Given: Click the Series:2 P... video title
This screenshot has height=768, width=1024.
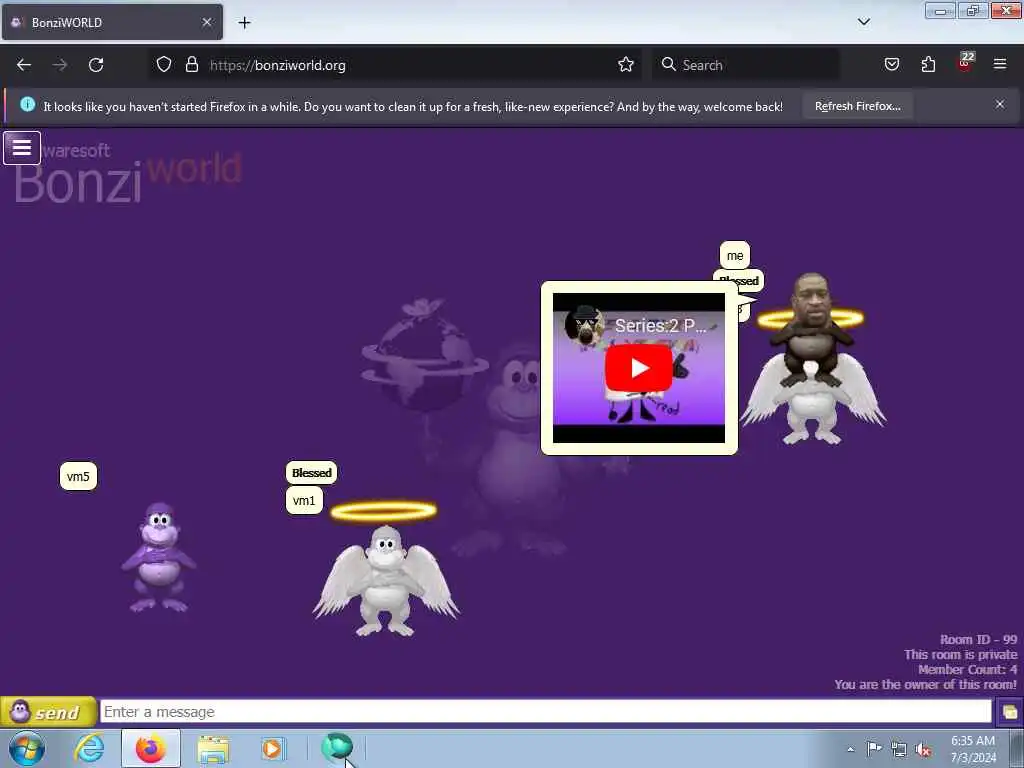Looking at the screenshot, I should coord(660,326).
